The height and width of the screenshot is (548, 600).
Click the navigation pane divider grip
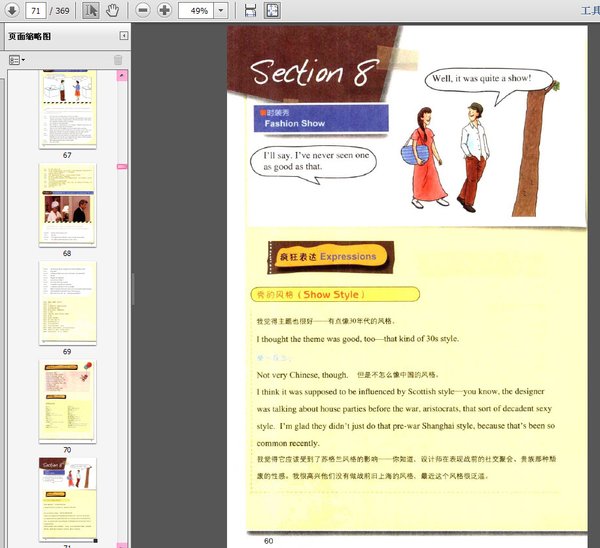(132, 290)
